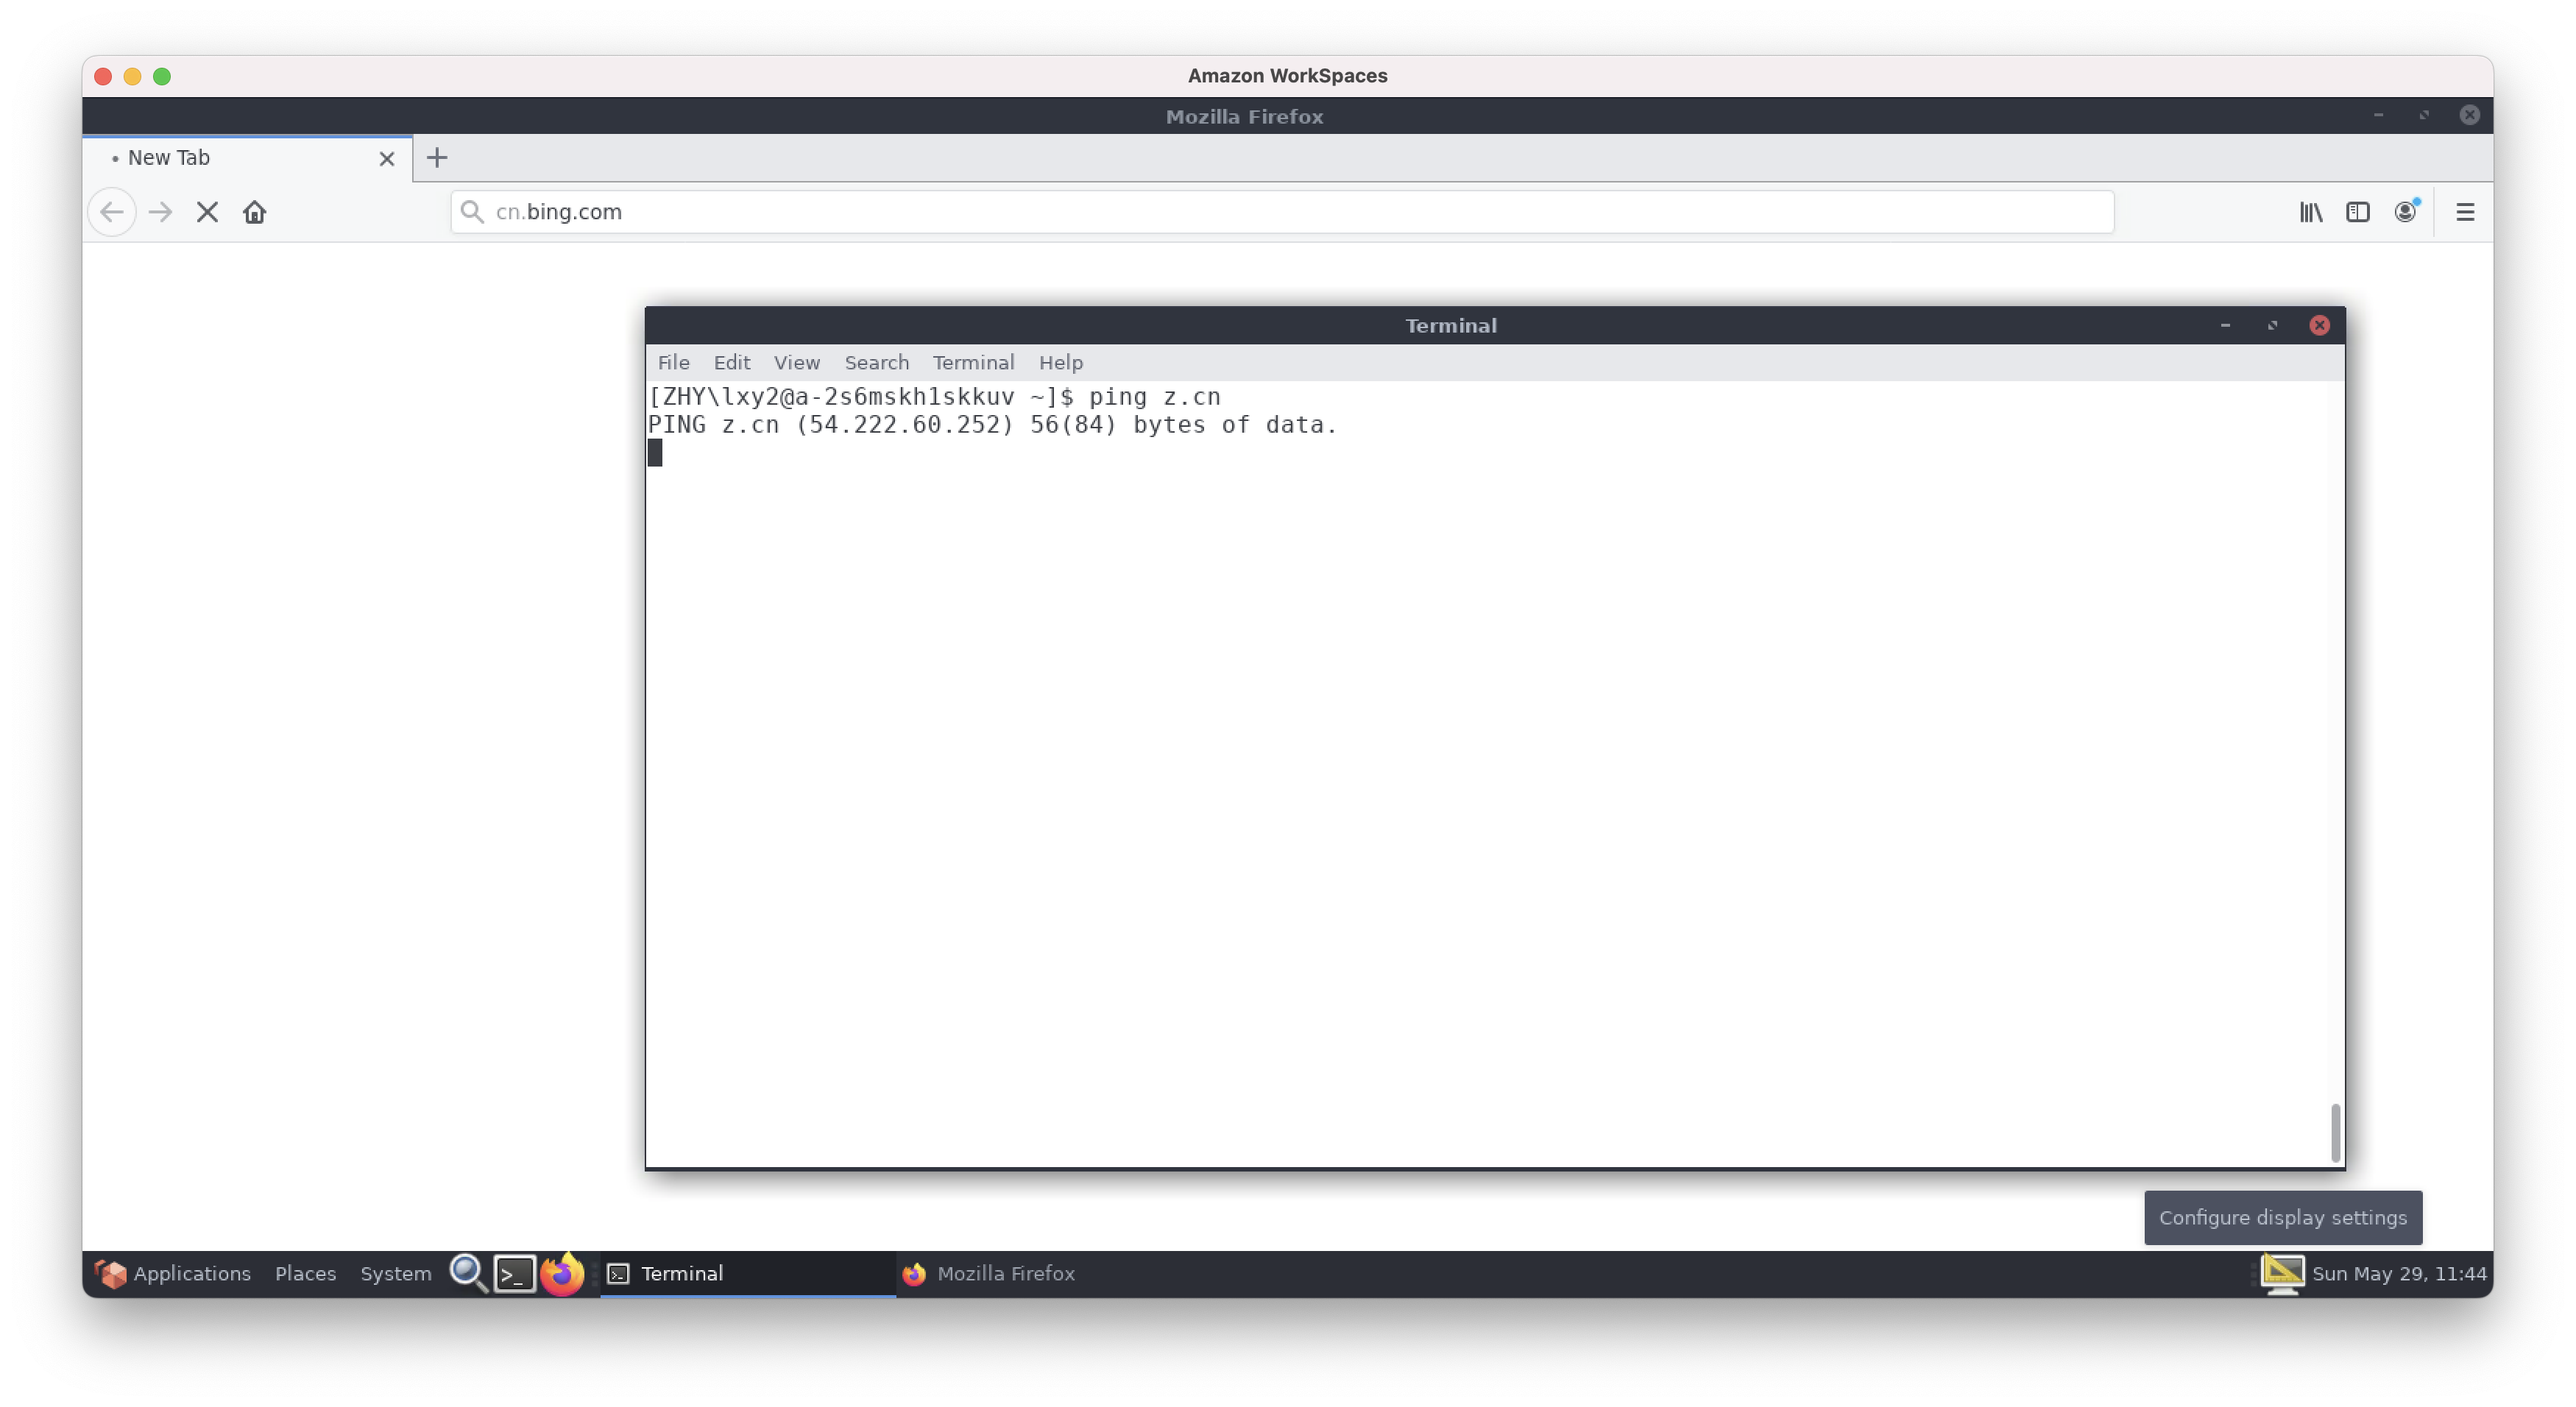Click PING z.cn output line

pos(992,425)
